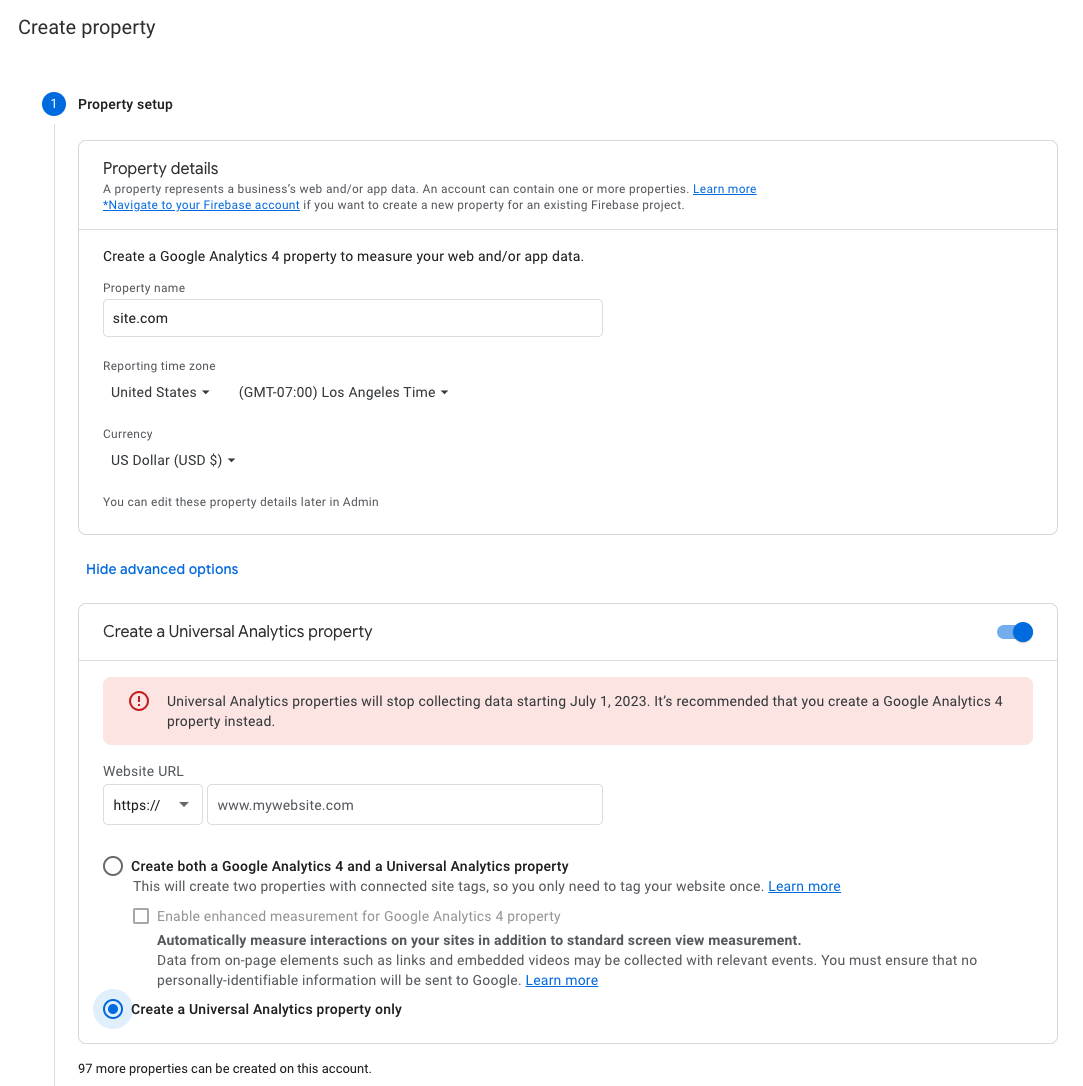Open Learn more about connected site tags

(804, 886)
